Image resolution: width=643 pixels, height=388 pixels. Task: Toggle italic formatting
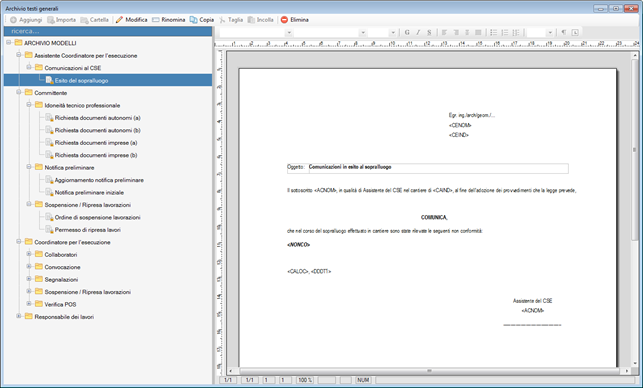pyautogui.click(x=418, y=32)
